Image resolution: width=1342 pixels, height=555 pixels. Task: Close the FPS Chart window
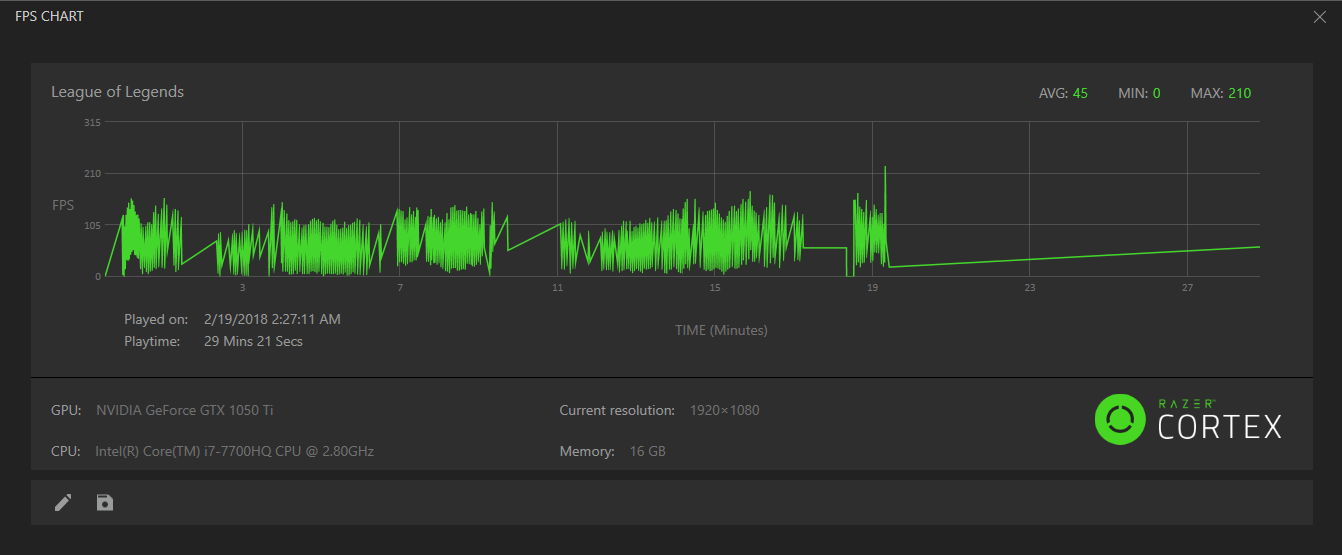(x=1320, y=16)
